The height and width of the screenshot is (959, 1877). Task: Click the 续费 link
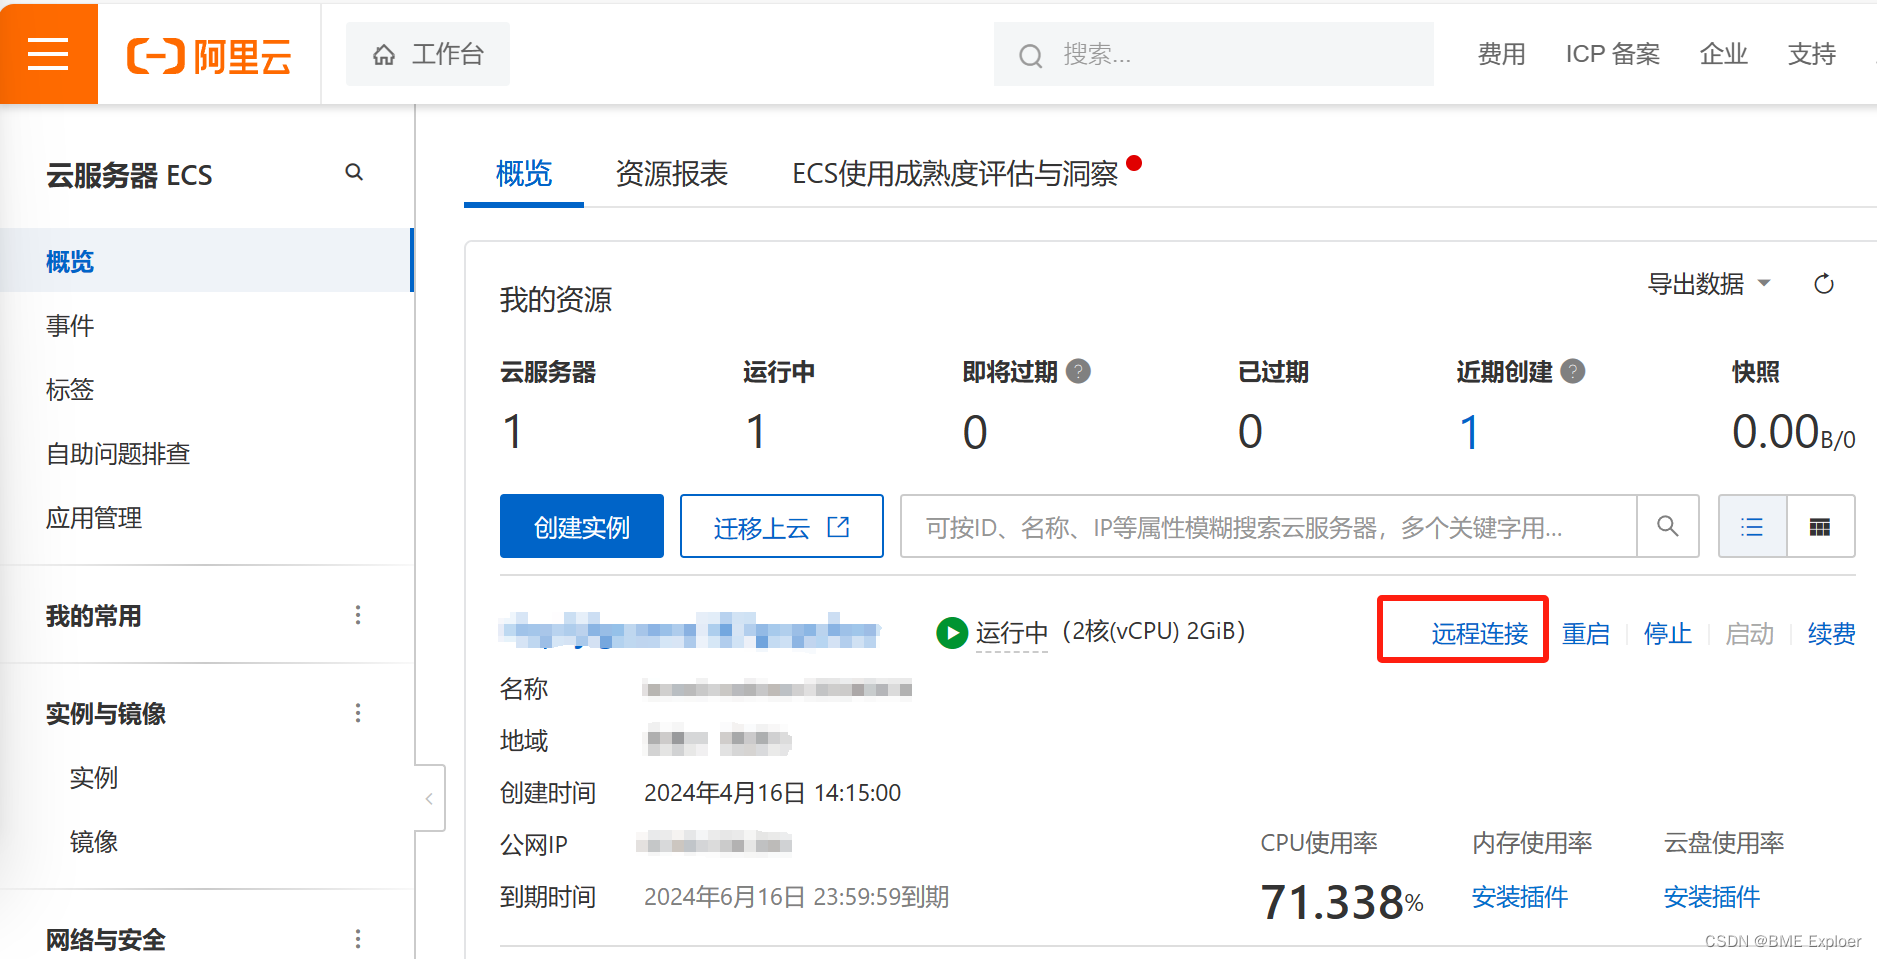pos(1832,633)
